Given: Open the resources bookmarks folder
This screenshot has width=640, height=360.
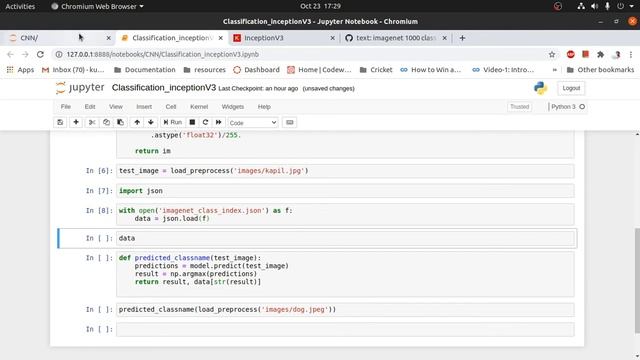Looking at the screenshot, I should click(205, 70).
